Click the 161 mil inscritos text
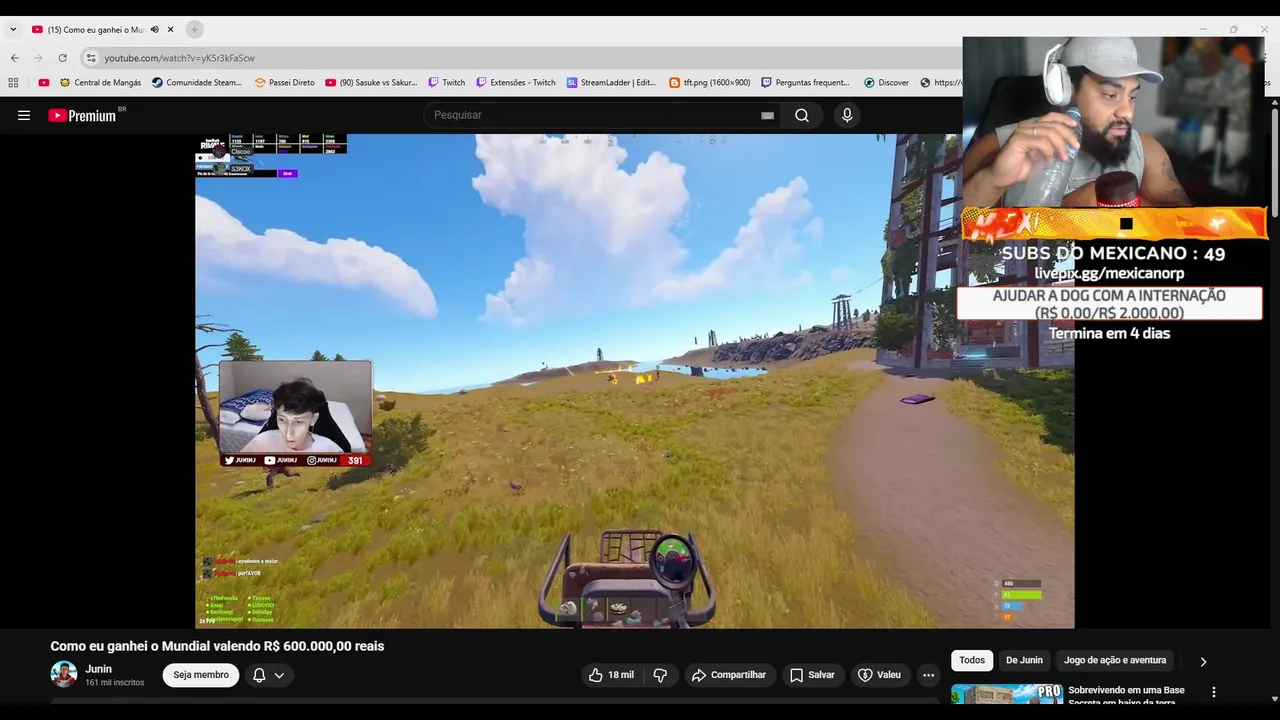 click(x=114, y=683)
